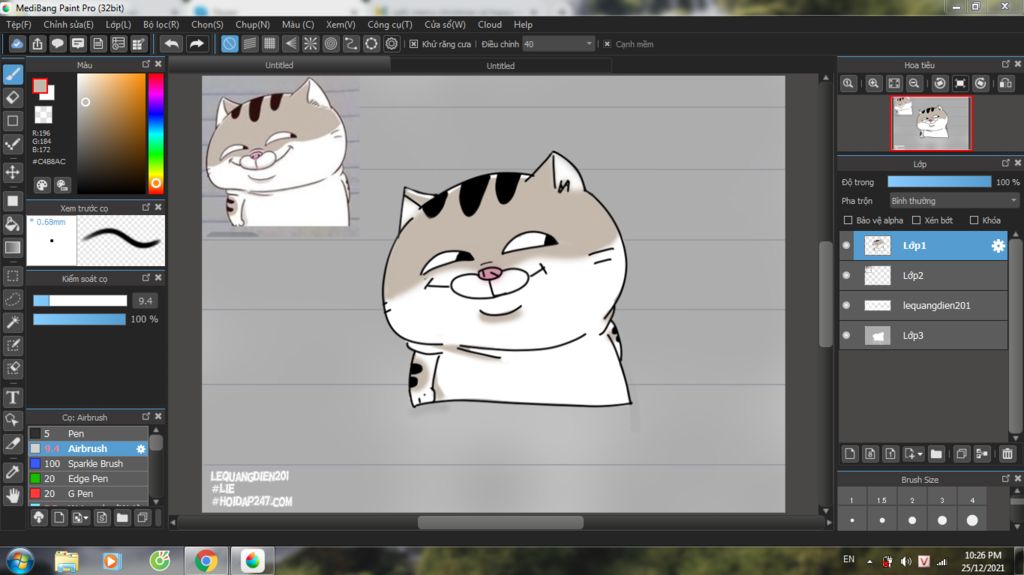The width and height of the screenshot is (1024, 575).
Task: Pop out the Màu color panel
Action: pyautogui.click(x=146, y=64)
